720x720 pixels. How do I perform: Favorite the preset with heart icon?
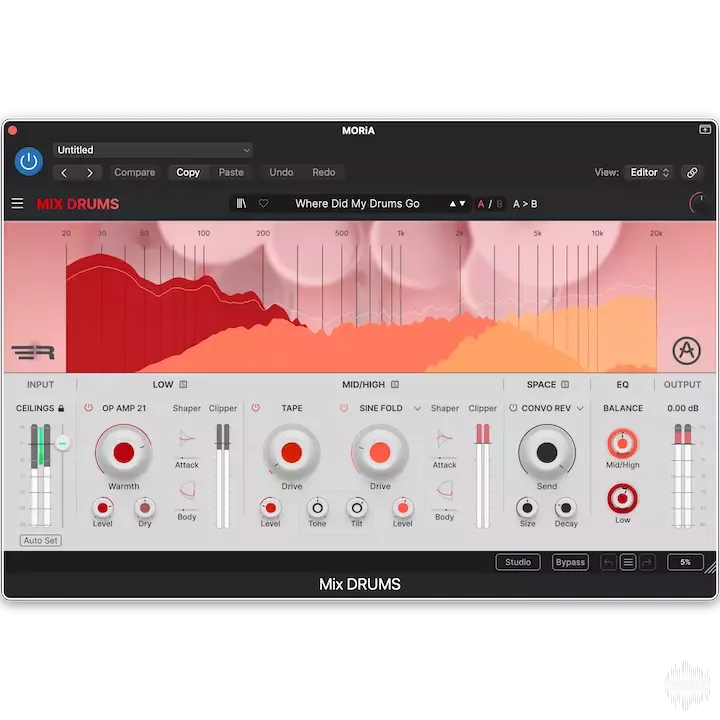point(264,203)
